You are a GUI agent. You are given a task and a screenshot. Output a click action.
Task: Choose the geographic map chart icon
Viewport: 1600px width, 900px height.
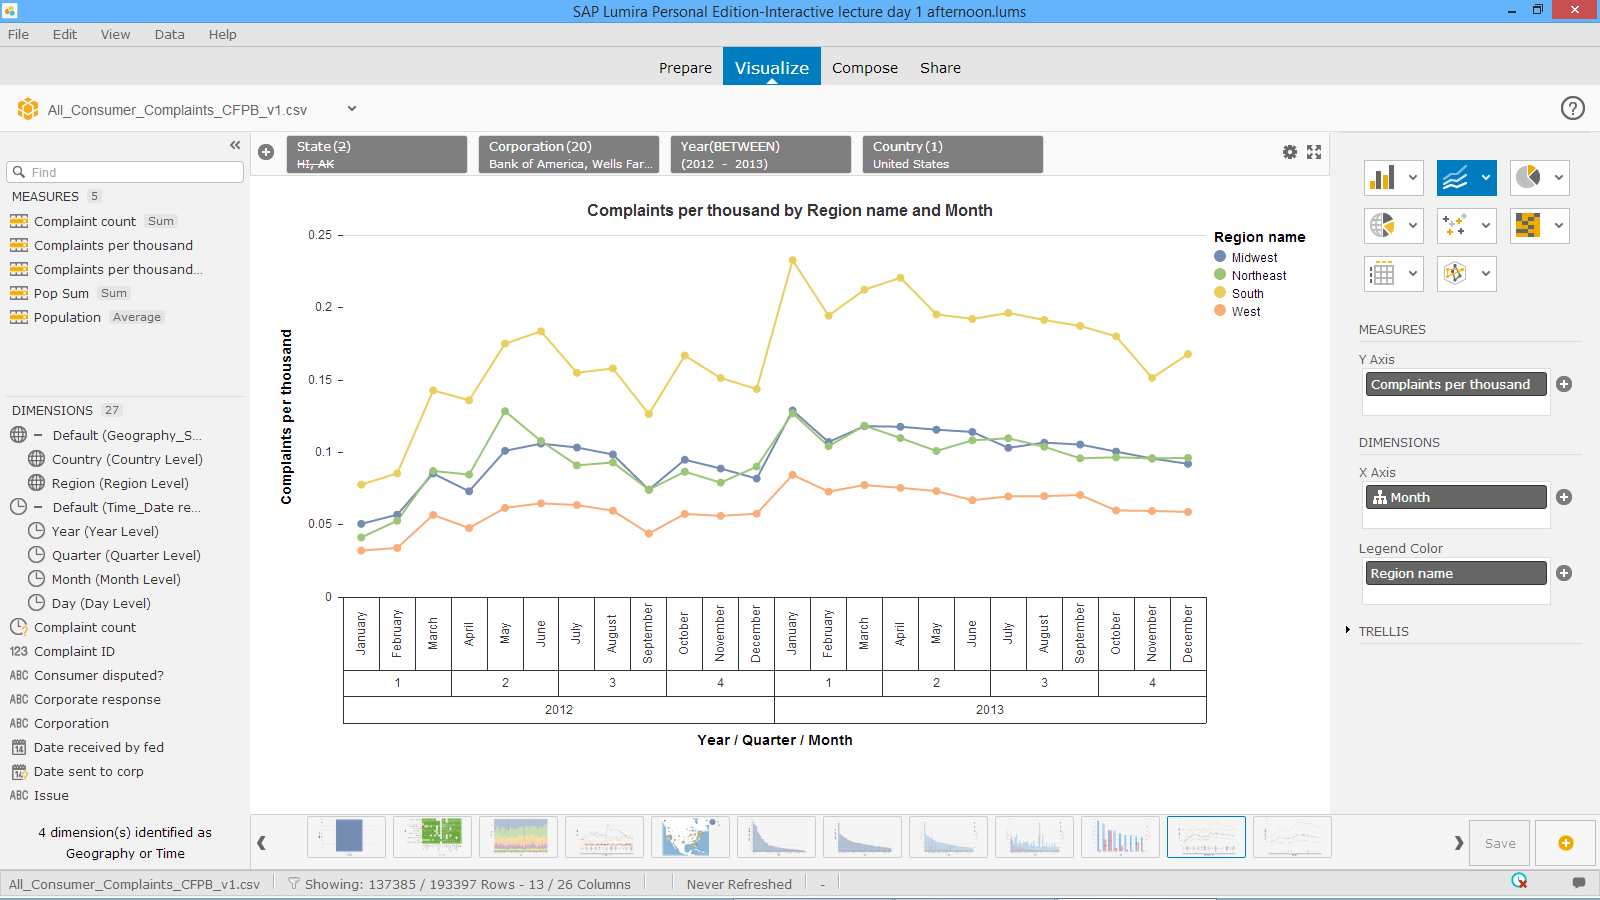click(1382, 226)
